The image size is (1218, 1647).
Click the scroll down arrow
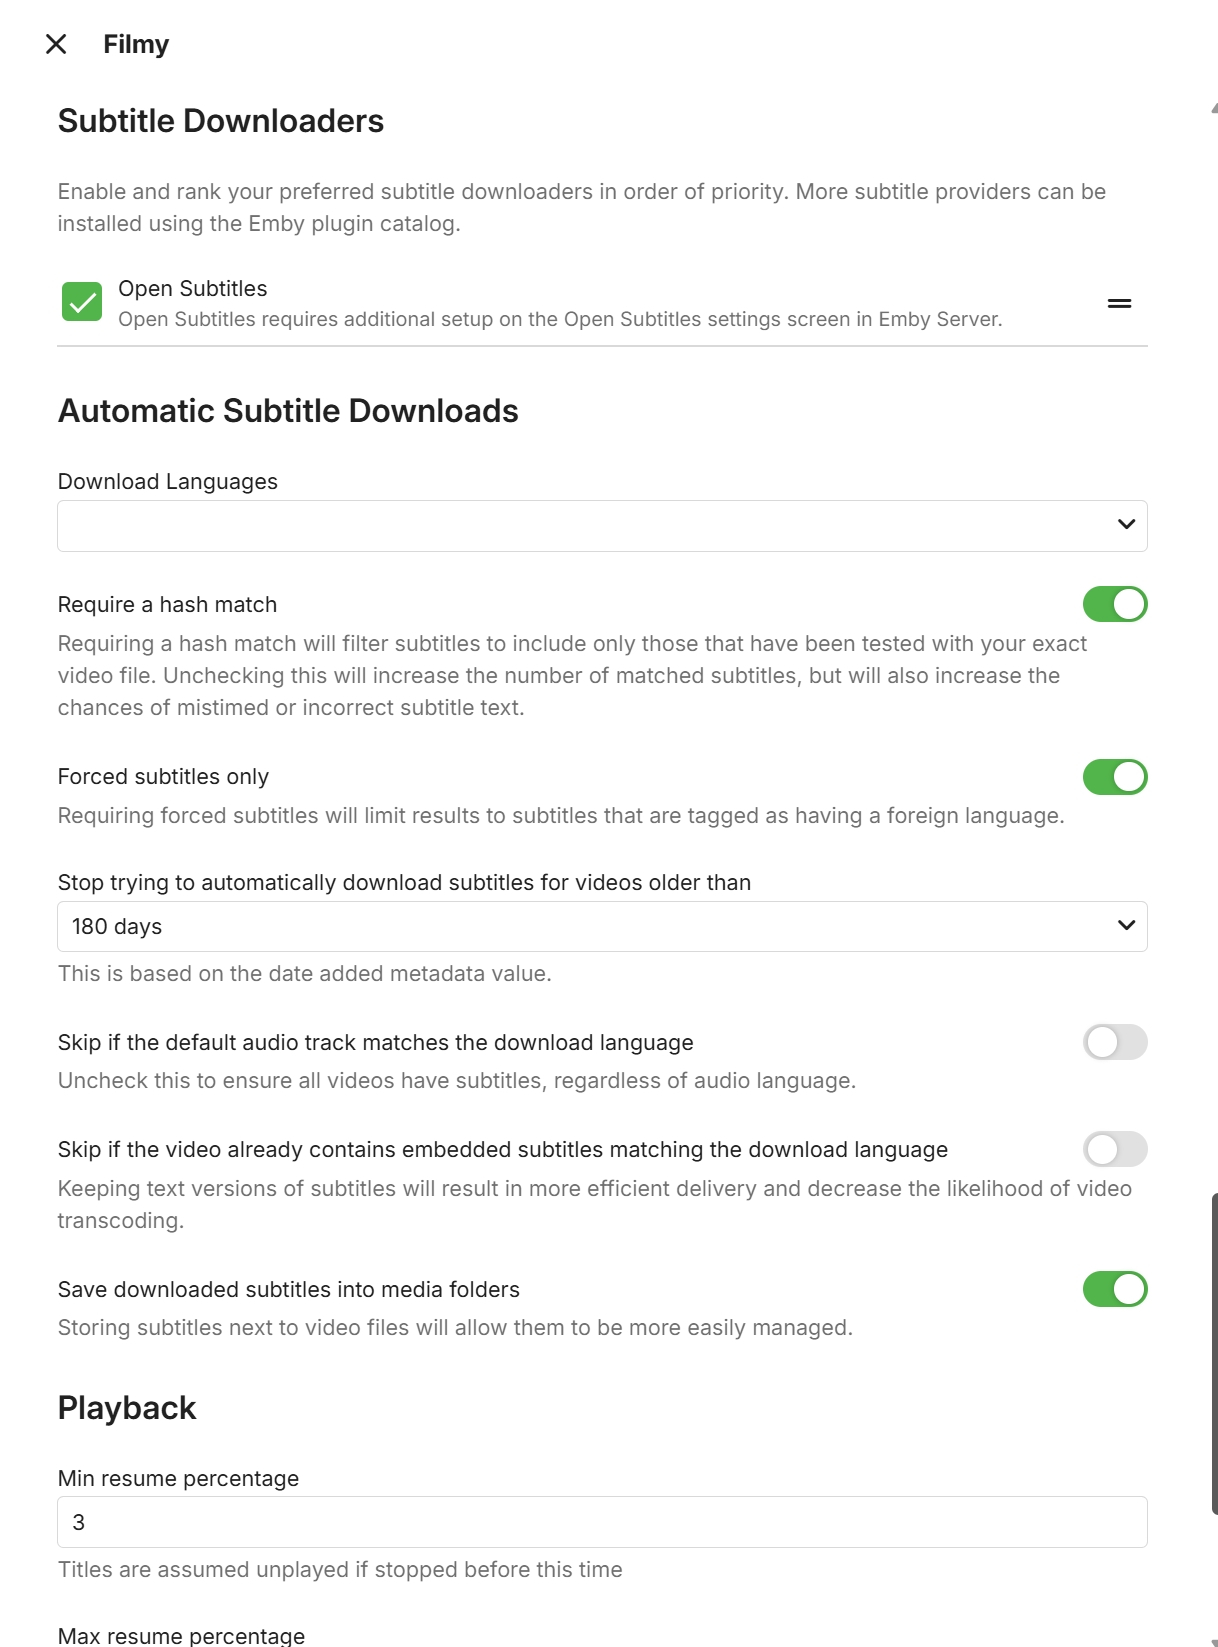click(x=1214, y=1641)
